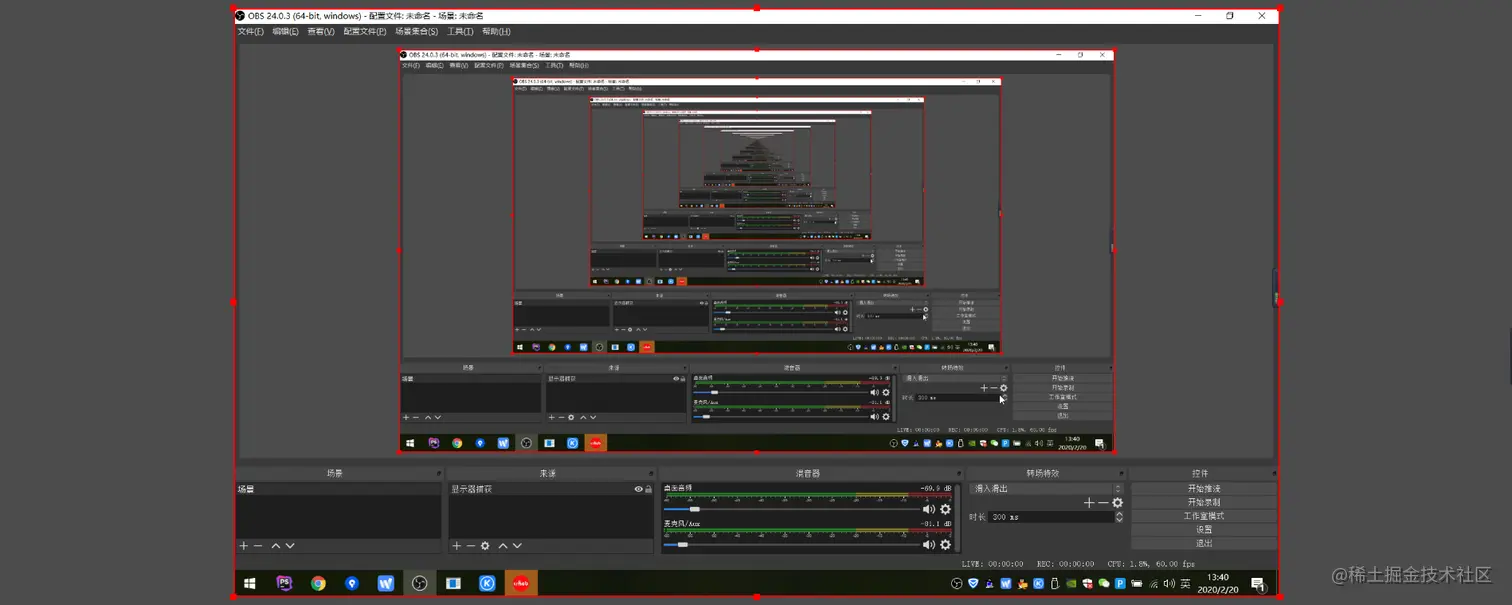This screenshot has width=1512, height=605.
Task: Move scene down in Scenes panel
Action: pyautogui.click(x=290, y=546)
